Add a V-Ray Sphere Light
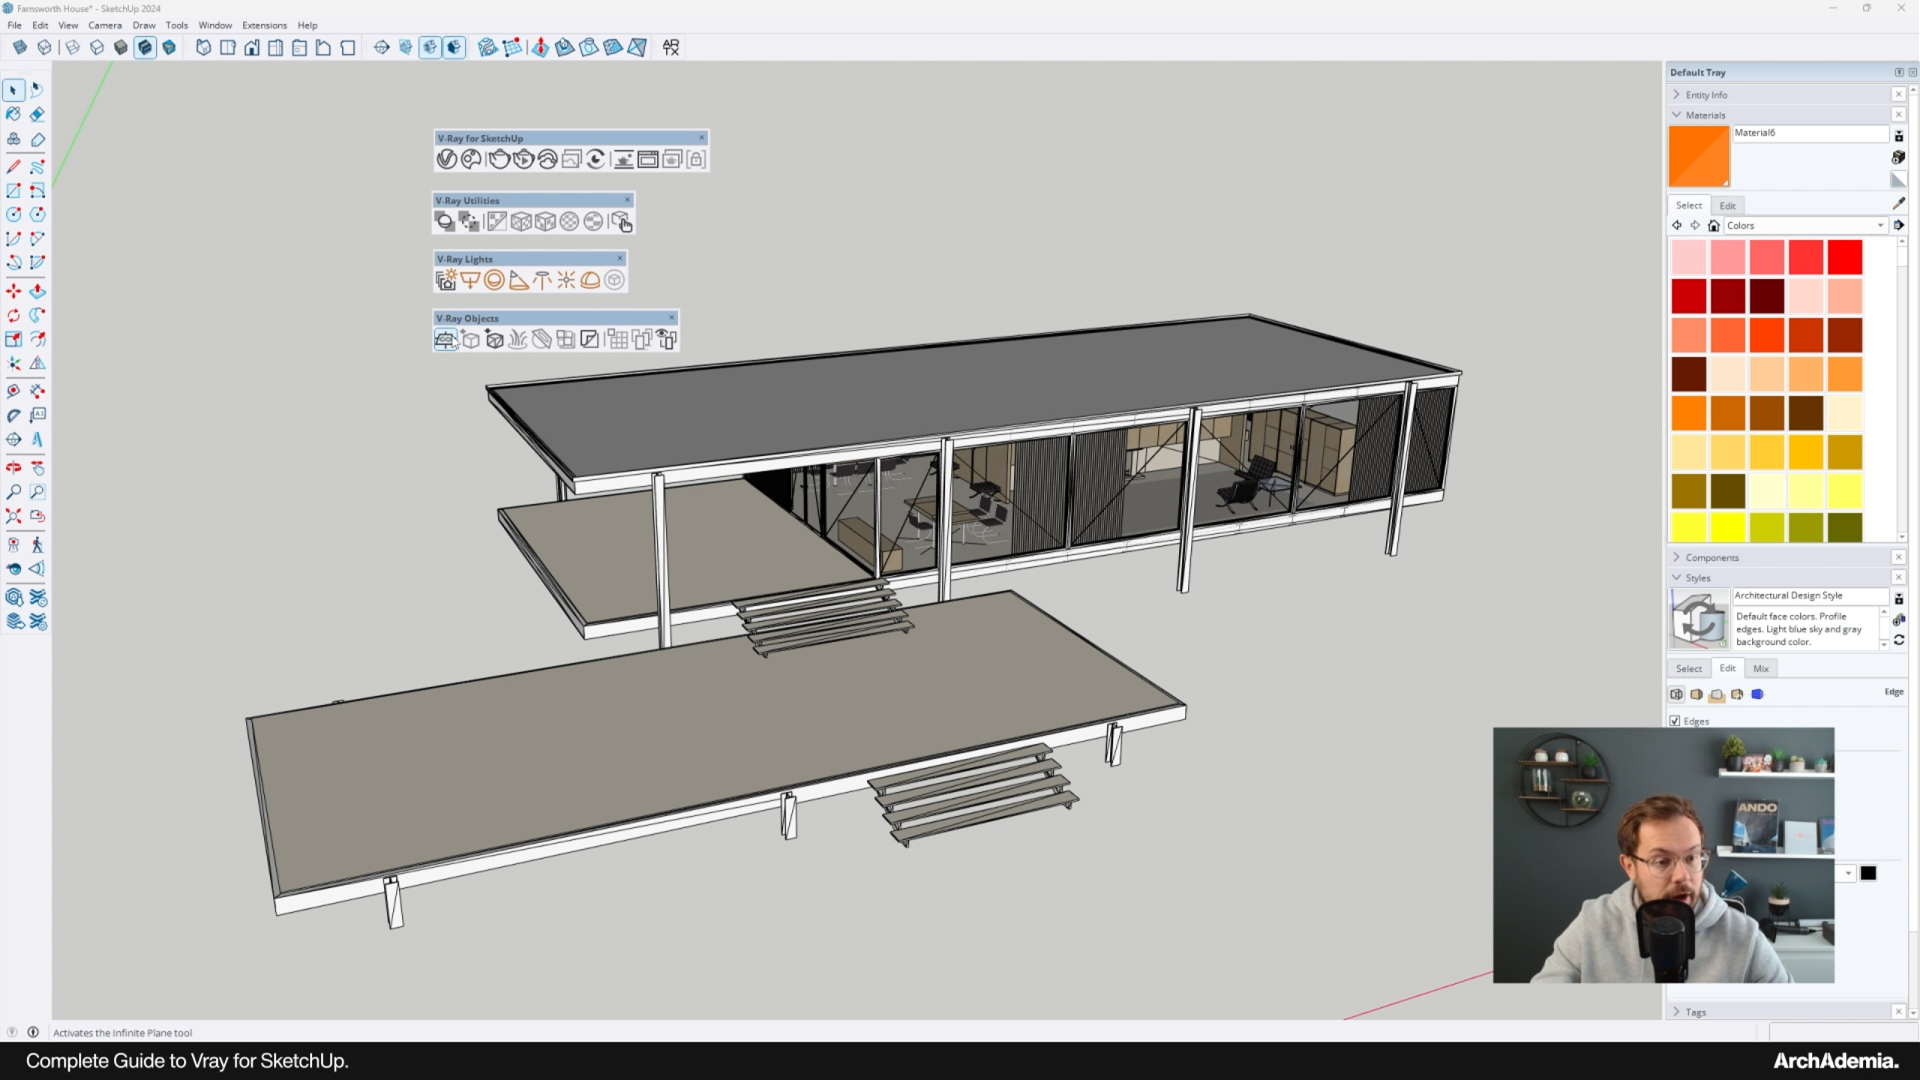 point(494,281)
